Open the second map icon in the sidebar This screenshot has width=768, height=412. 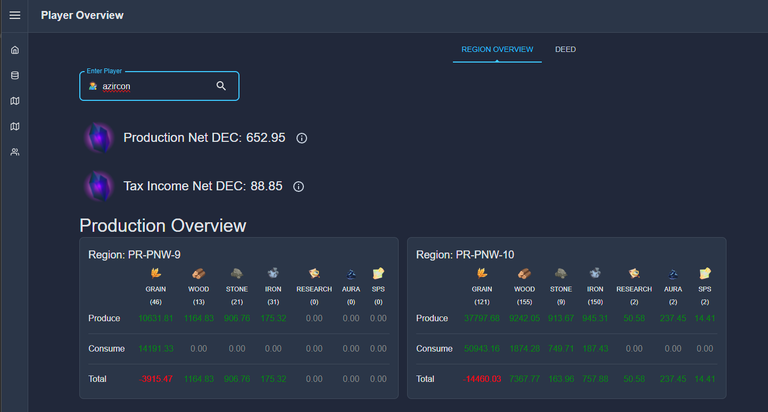pos(15,126)
